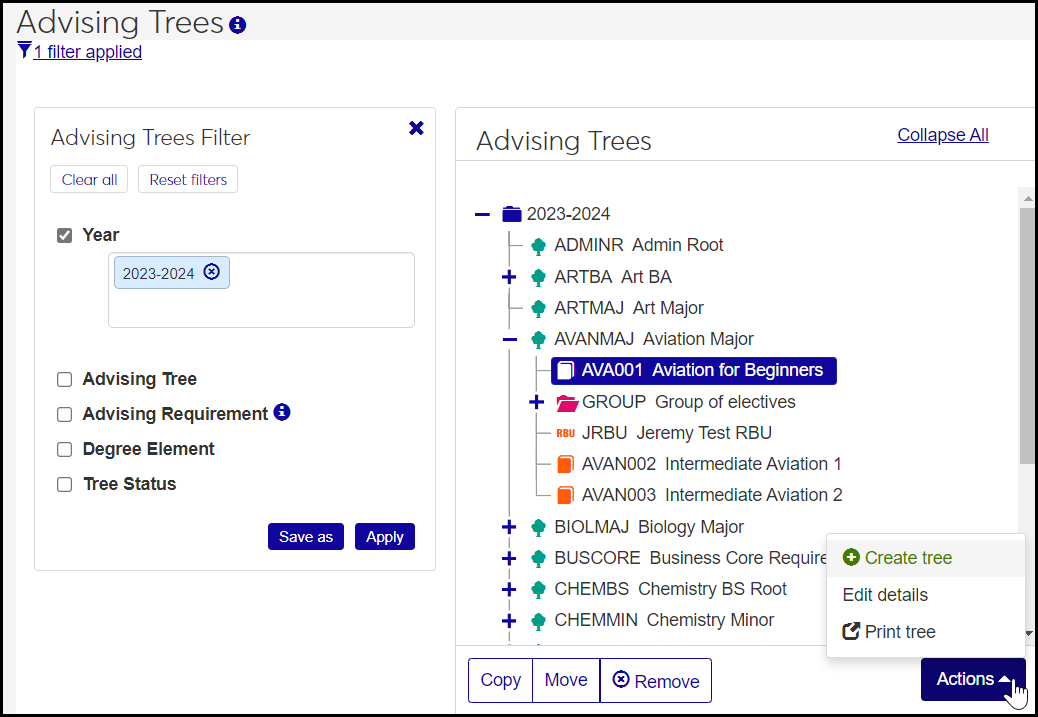The height and width of the screenshot is (717, 1038).
Task: Click info icon next to Advising Requirement
Action: click(x=282, y=412)
